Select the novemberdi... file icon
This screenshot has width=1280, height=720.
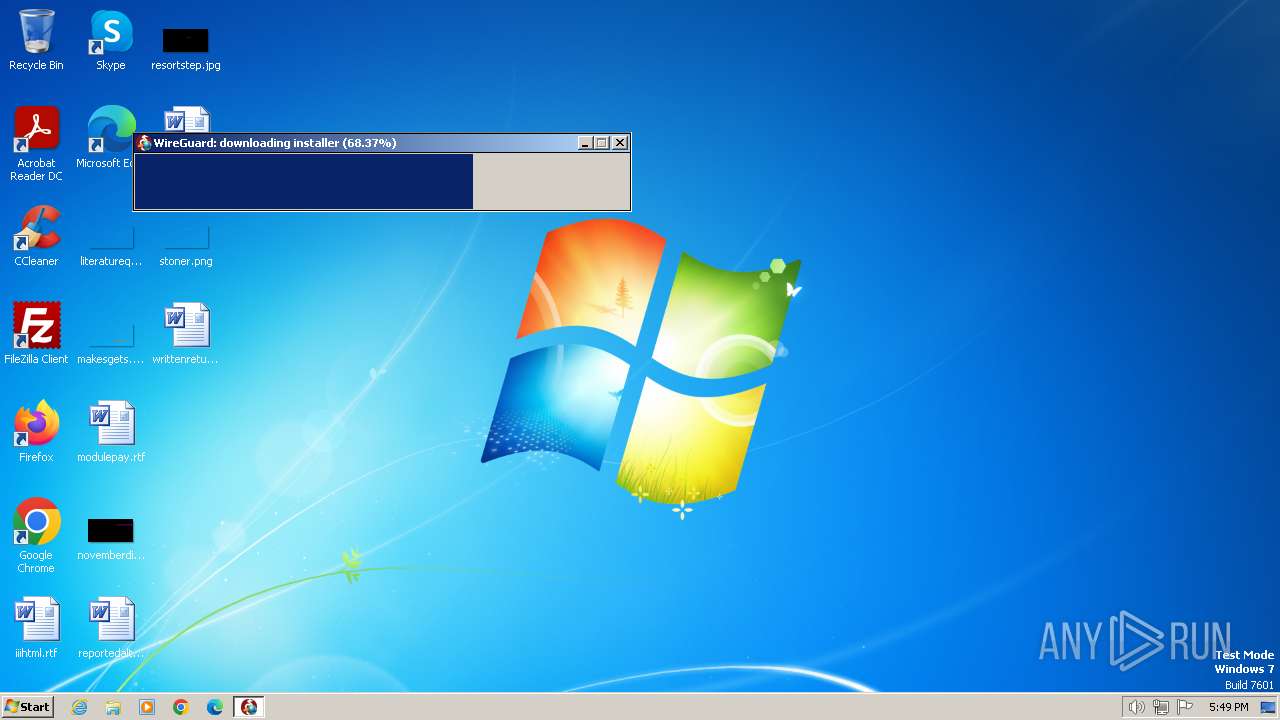(x=111, y=538)
